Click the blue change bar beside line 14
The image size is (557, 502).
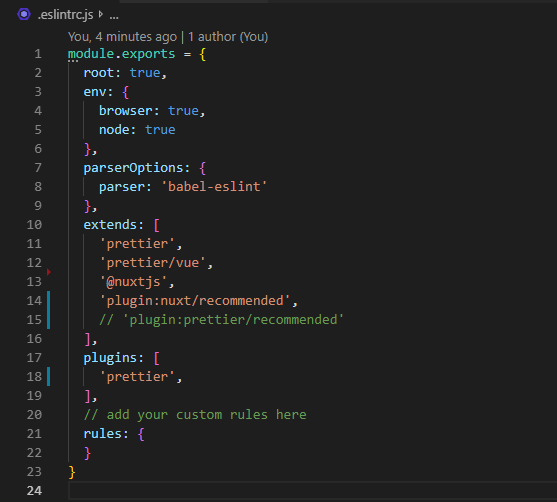49,301
